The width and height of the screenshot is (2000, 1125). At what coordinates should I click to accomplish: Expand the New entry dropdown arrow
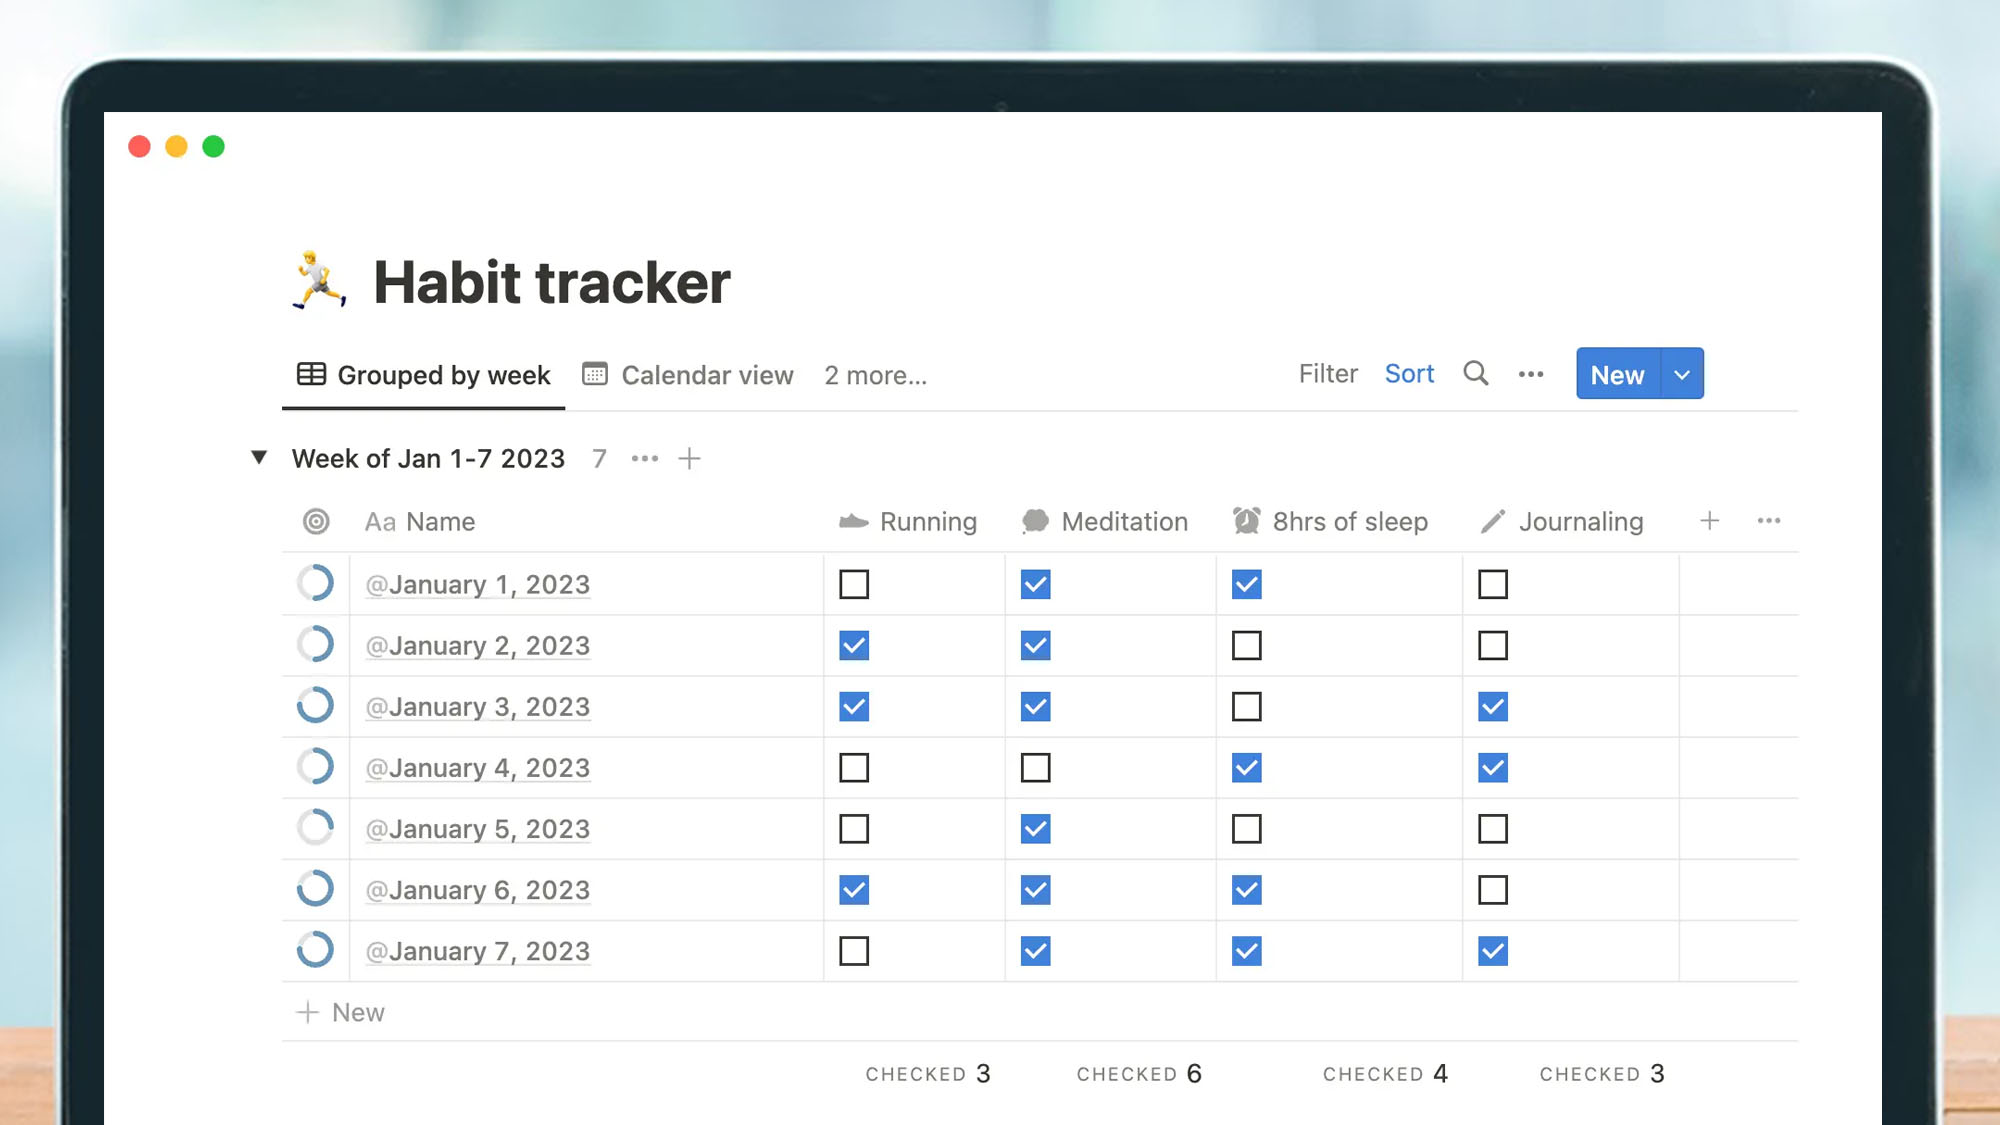click(x=1683, y=374)
